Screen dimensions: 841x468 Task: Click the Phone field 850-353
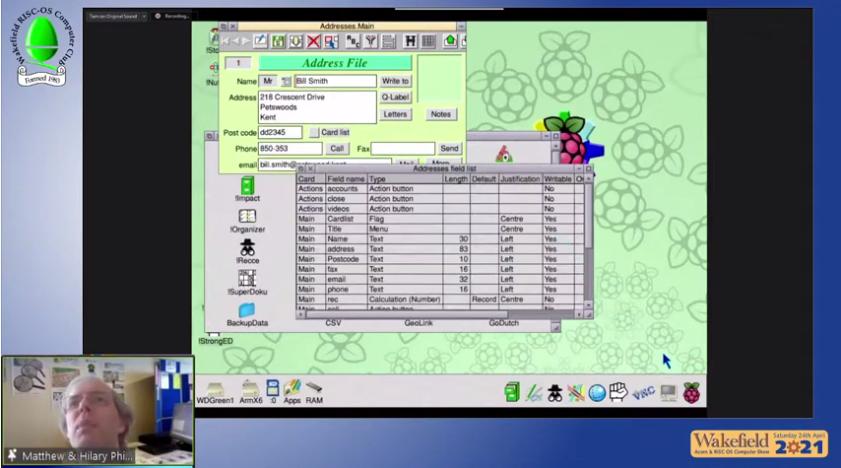click(290, 148)
